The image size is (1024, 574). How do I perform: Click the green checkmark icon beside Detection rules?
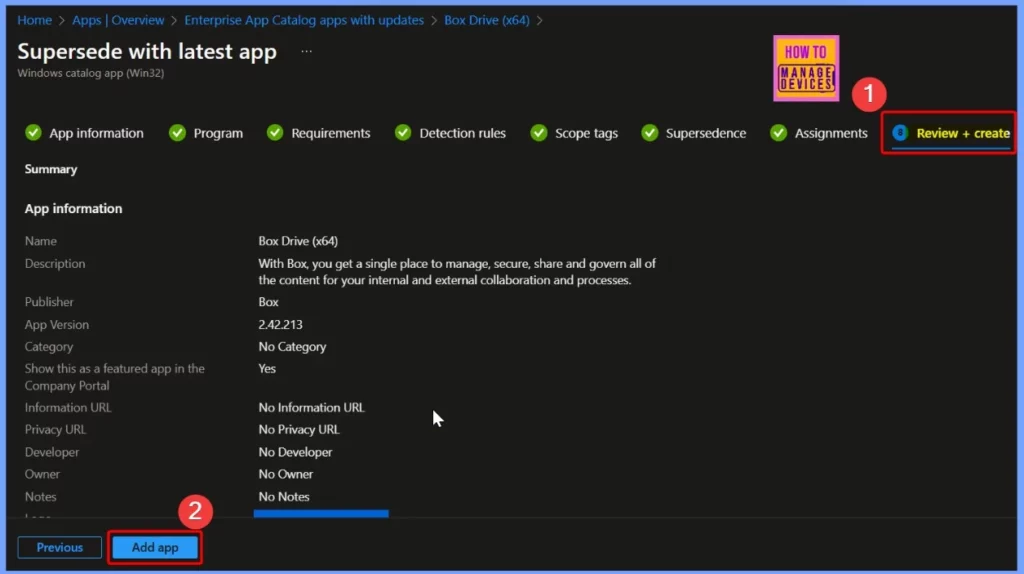403,133
